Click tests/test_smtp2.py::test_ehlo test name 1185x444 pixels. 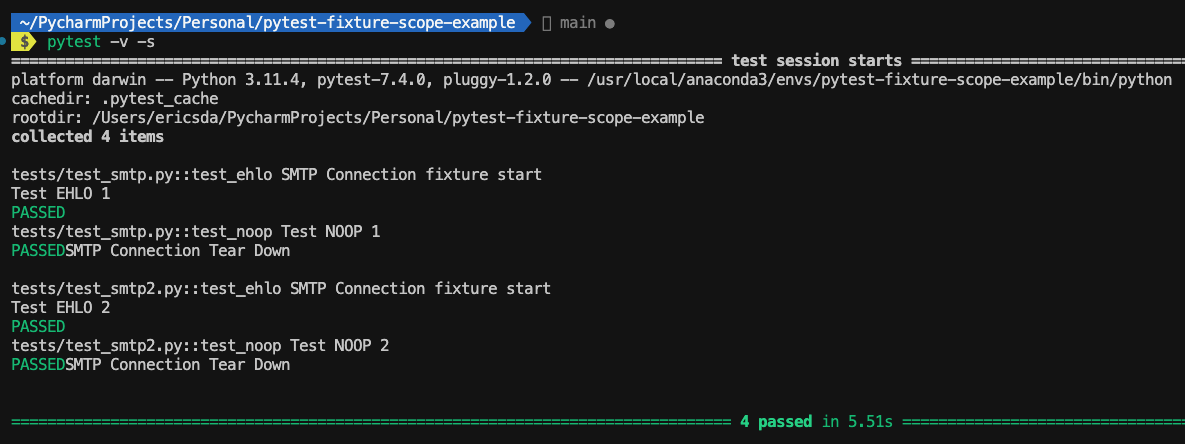pos(146,288)
